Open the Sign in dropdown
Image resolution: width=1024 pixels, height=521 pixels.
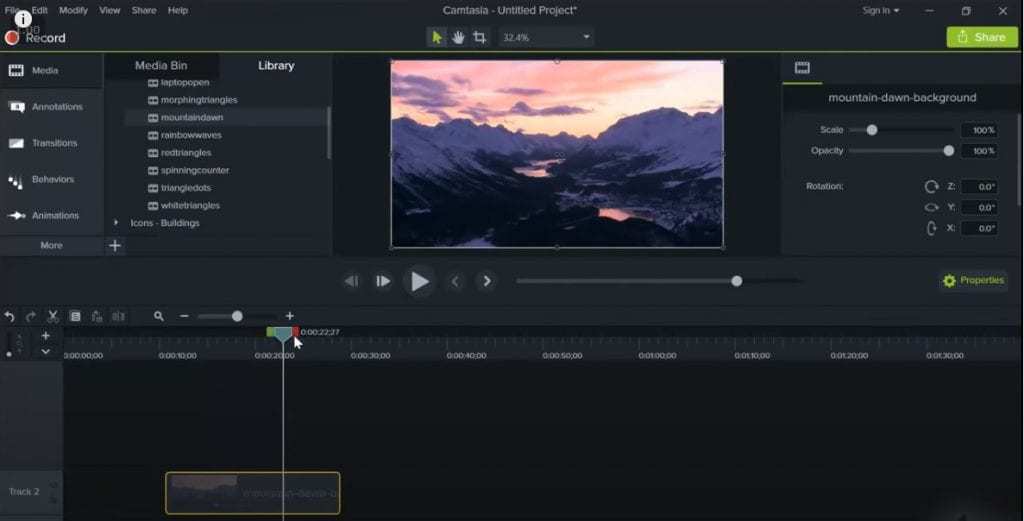(x=880, y=10)
